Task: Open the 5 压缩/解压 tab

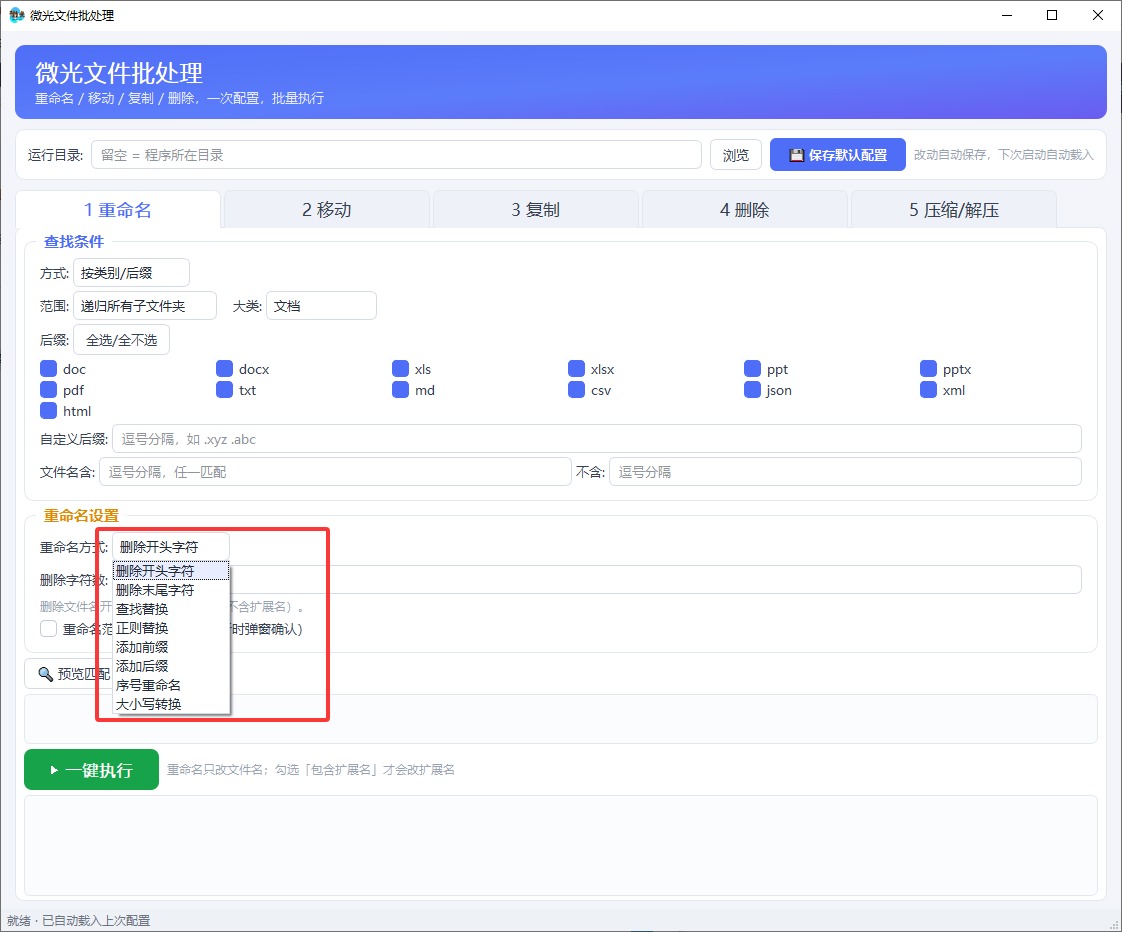Action: [954, 210]
